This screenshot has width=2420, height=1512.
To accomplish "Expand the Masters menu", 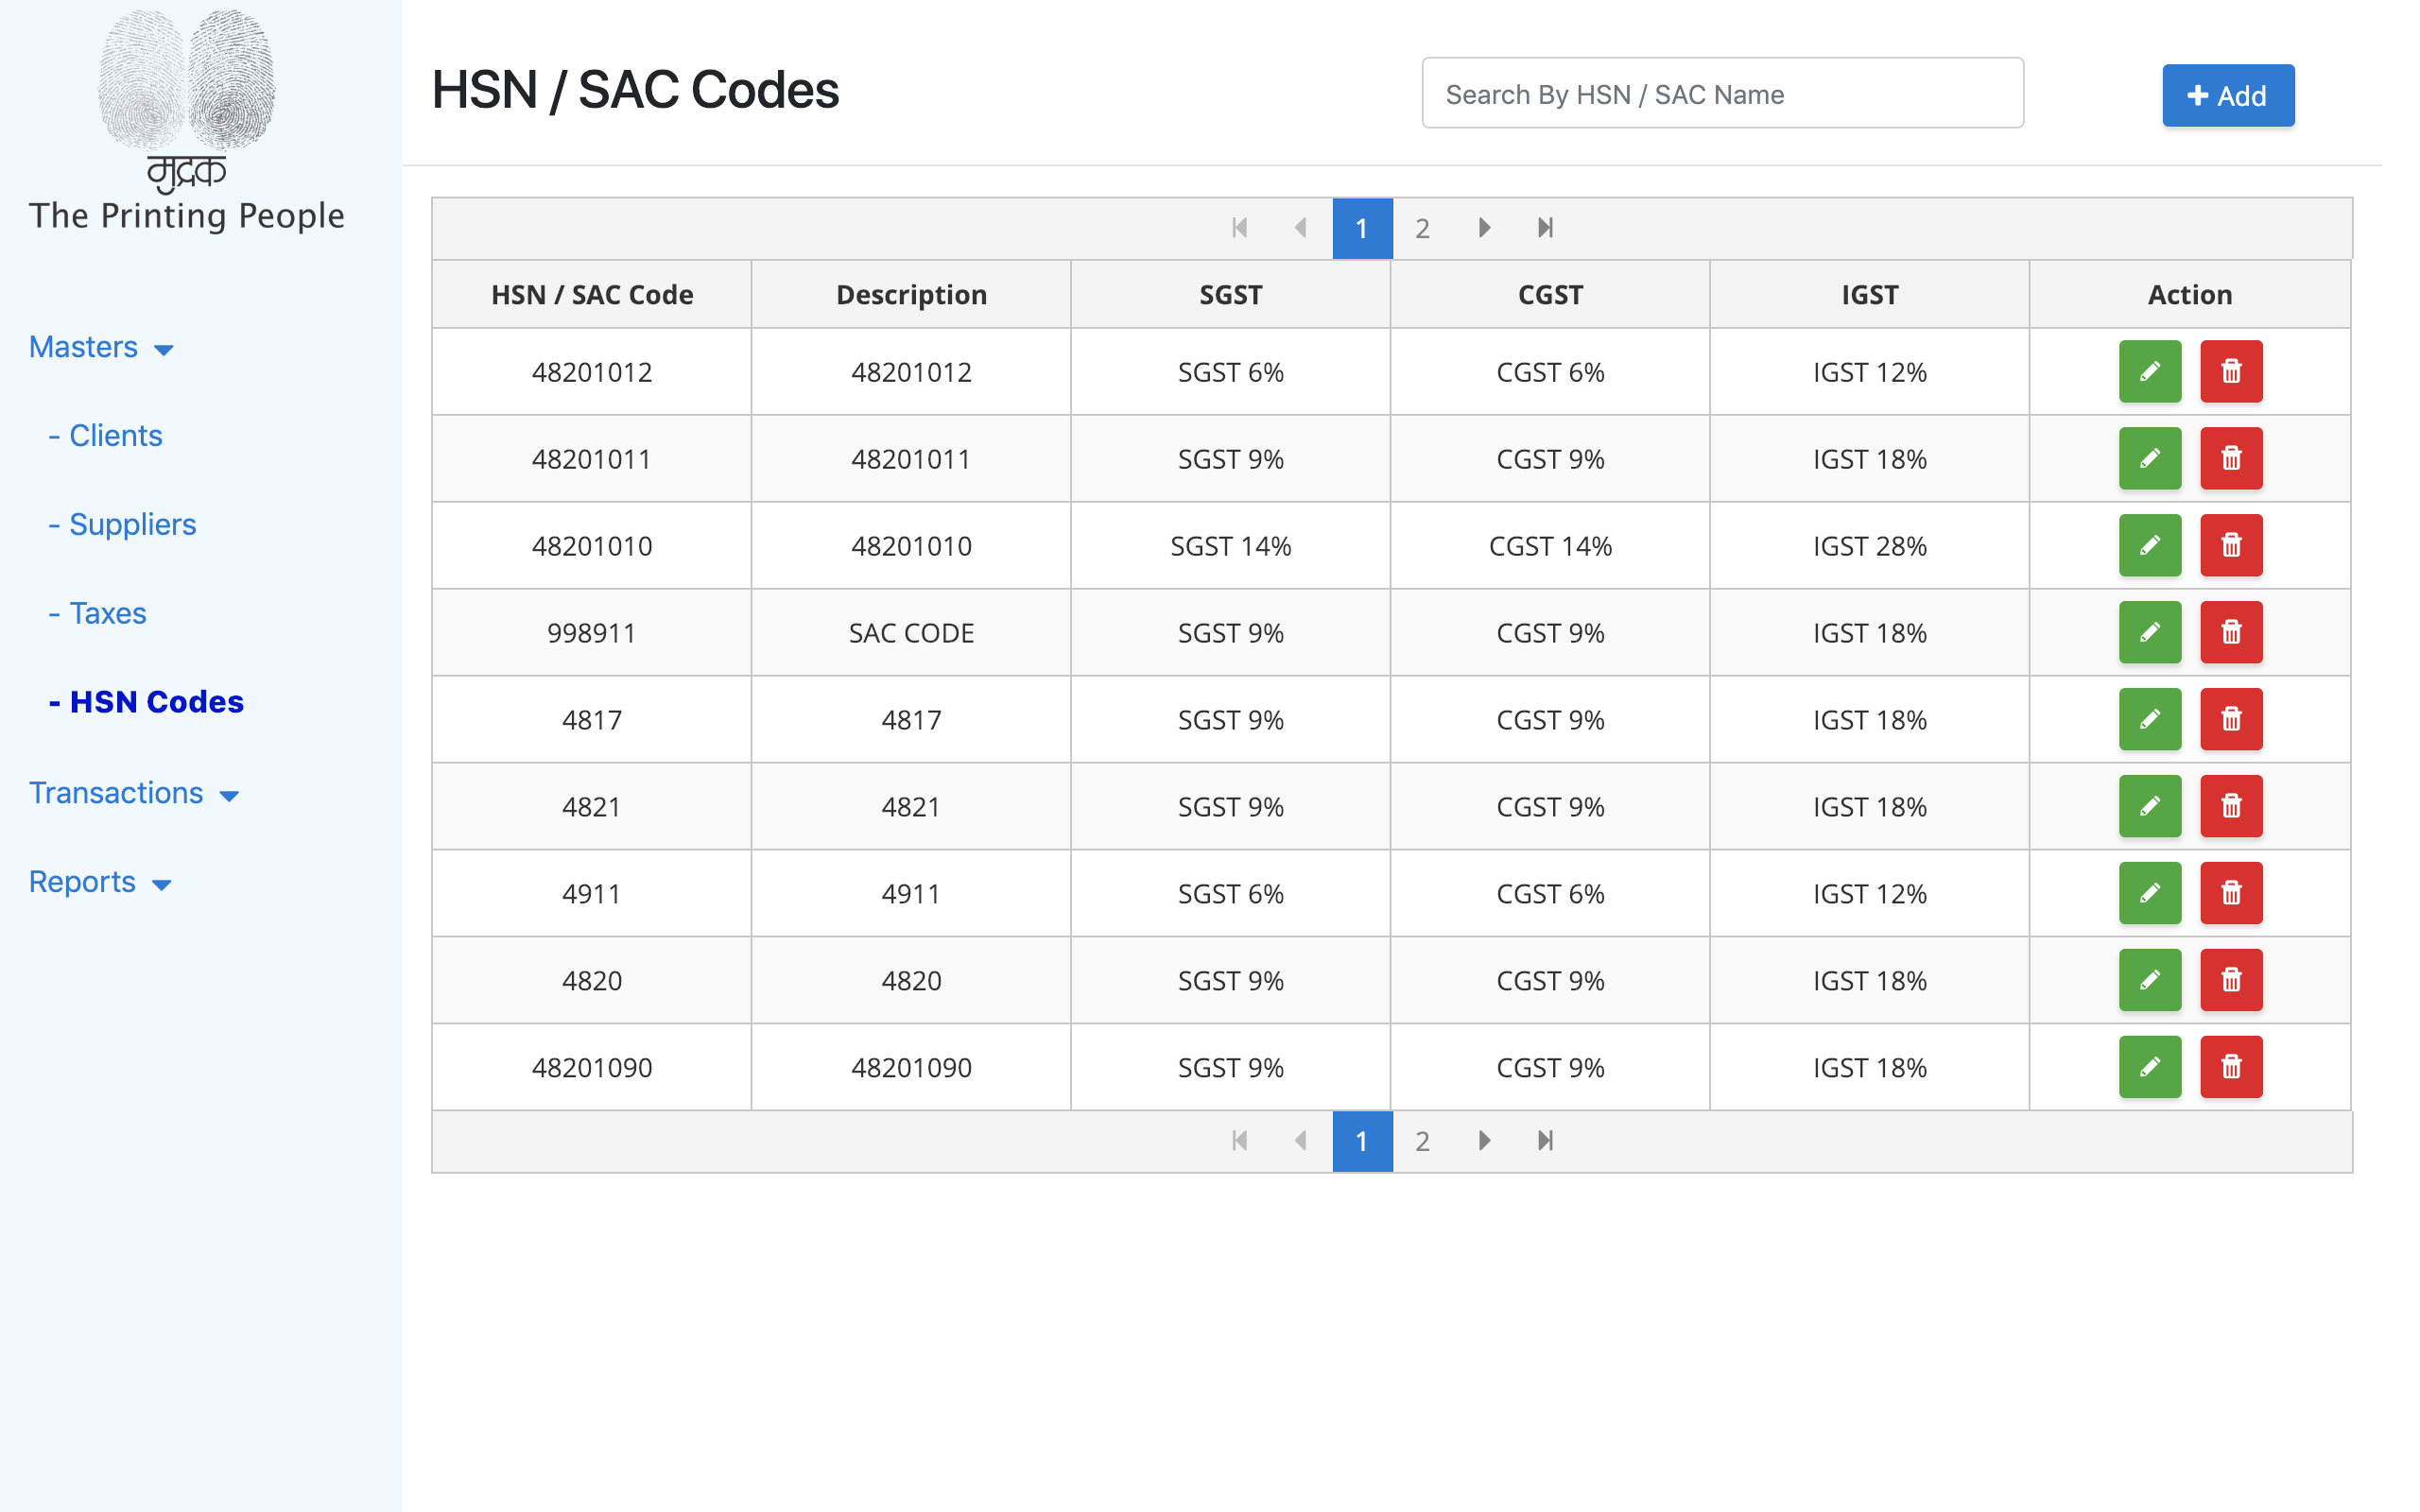I will [x=100, y=347].
